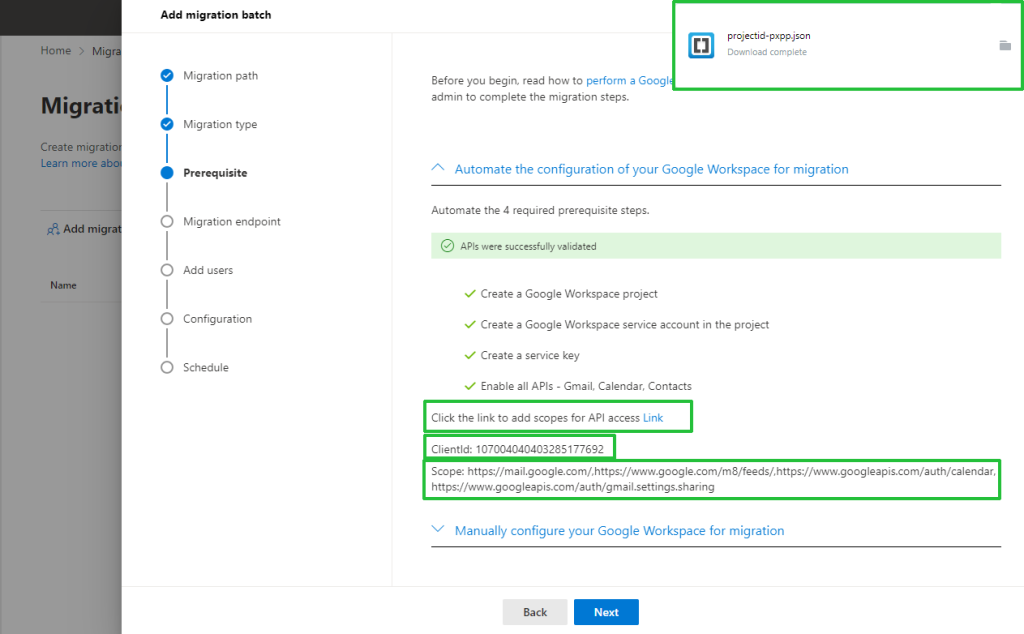Select the Schedule step circle
The height and width of the screenshot is (634, 1024).
click(166, 367)
